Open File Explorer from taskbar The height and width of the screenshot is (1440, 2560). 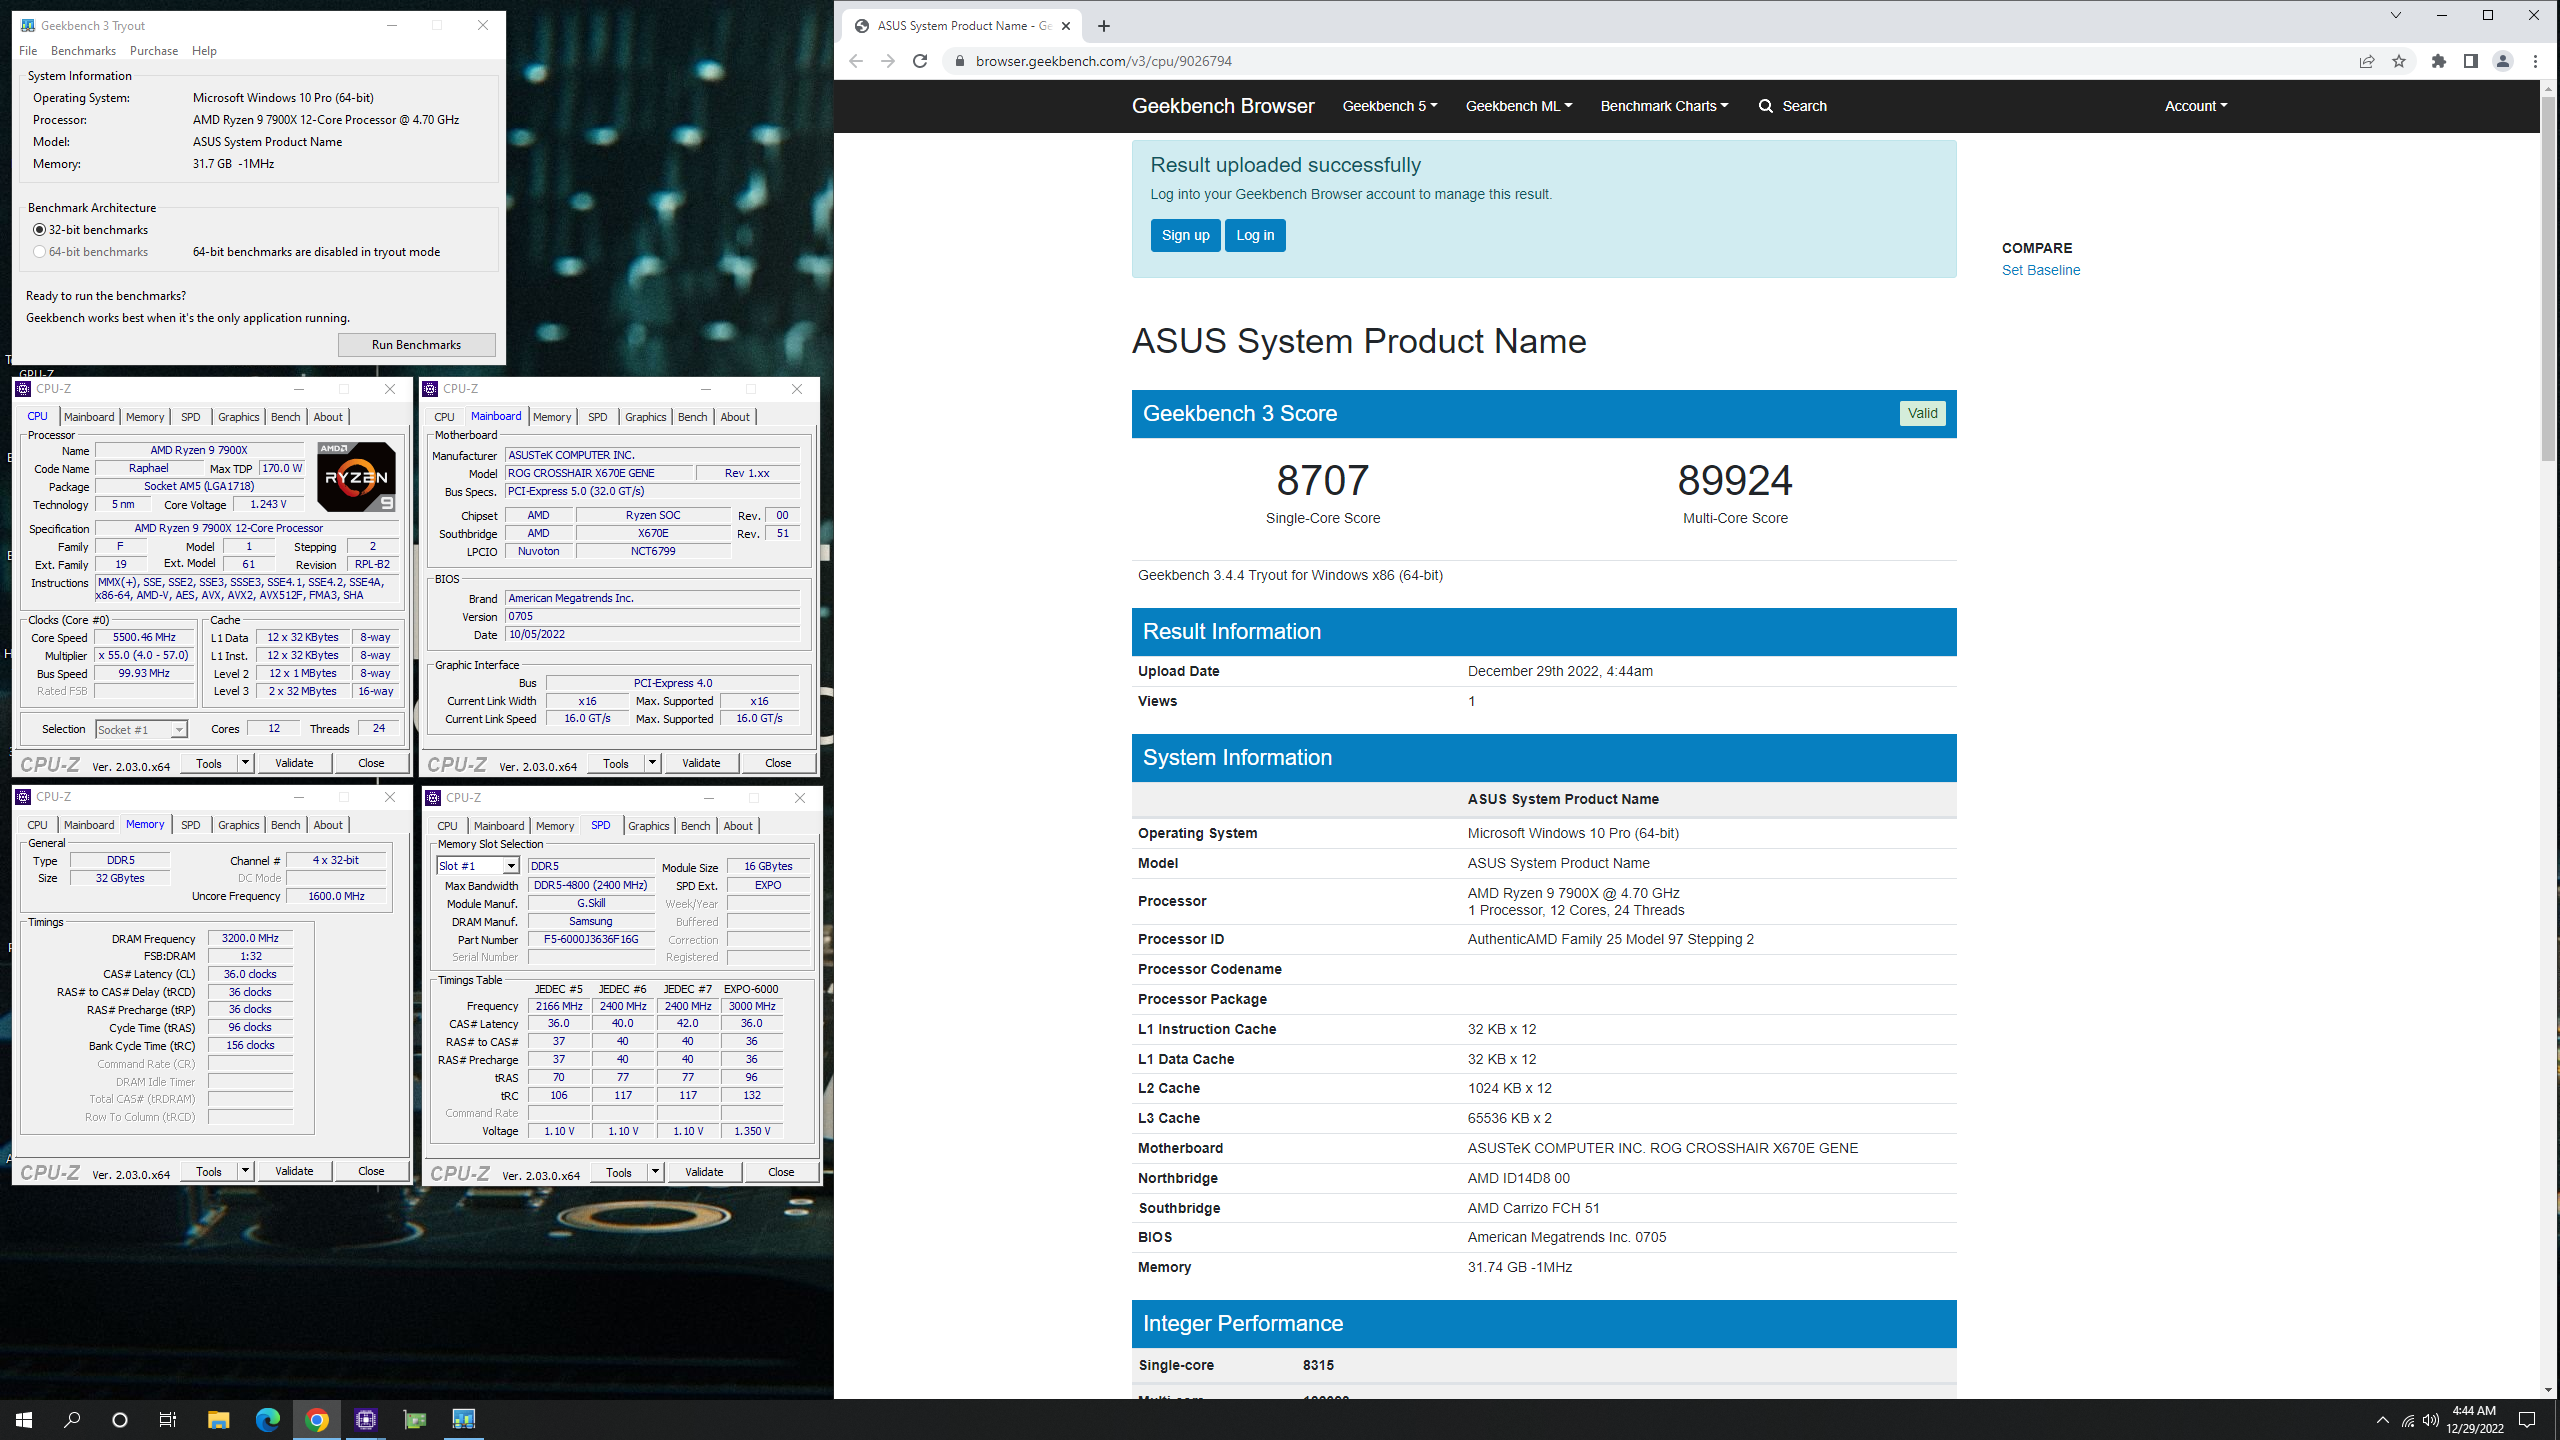coord(218,1419)
